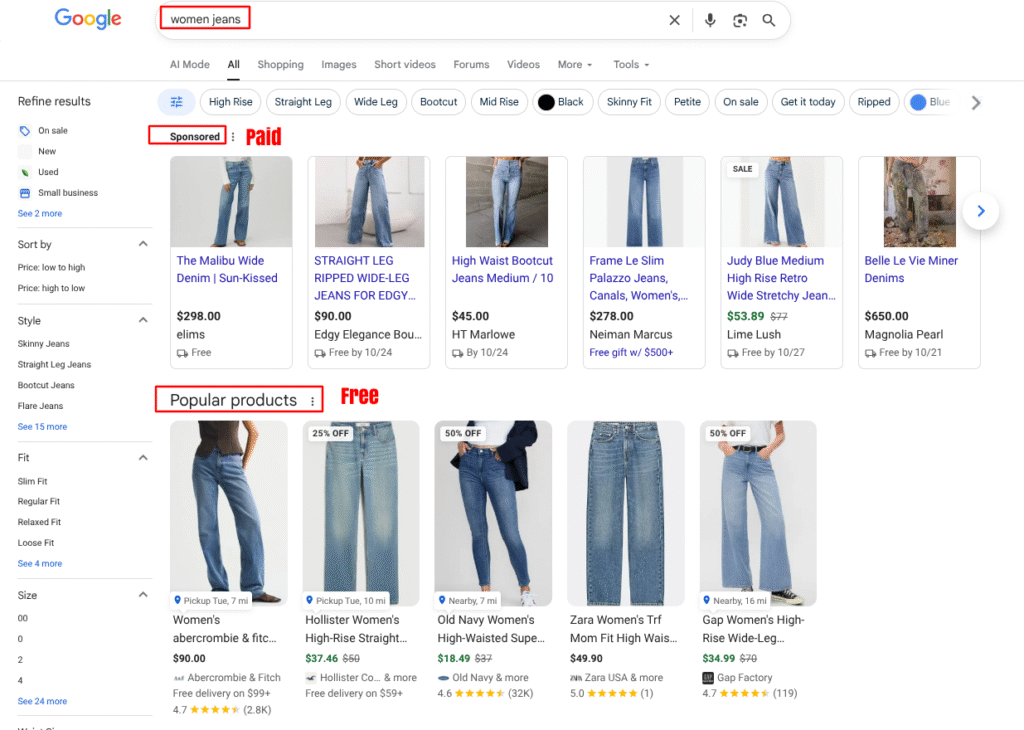Select the Blue color filter chip
The image size is (1024, 730).
(934, 102)
